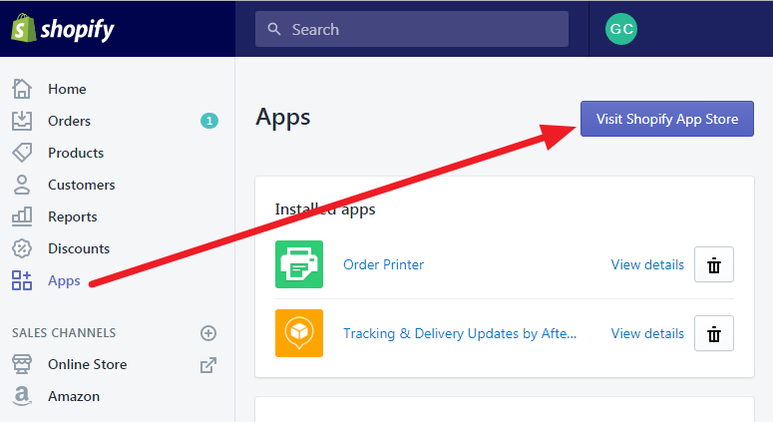773x422 pixels.
Task: View details for Order Printer
Action: (x=647, y=265)
